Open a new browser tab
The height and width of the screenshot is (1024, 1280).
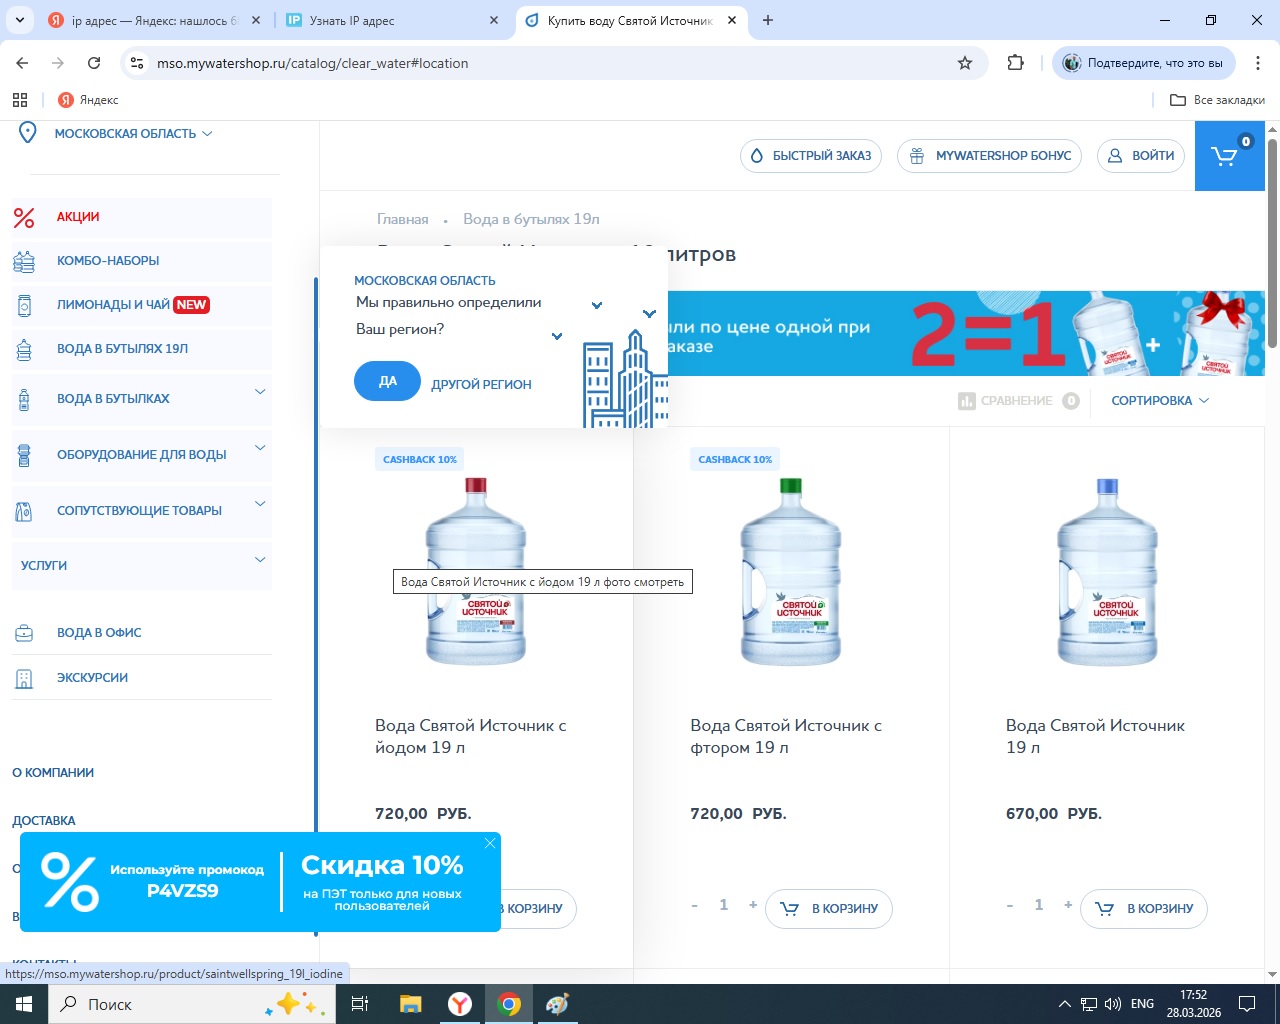[x=768, y=20]
